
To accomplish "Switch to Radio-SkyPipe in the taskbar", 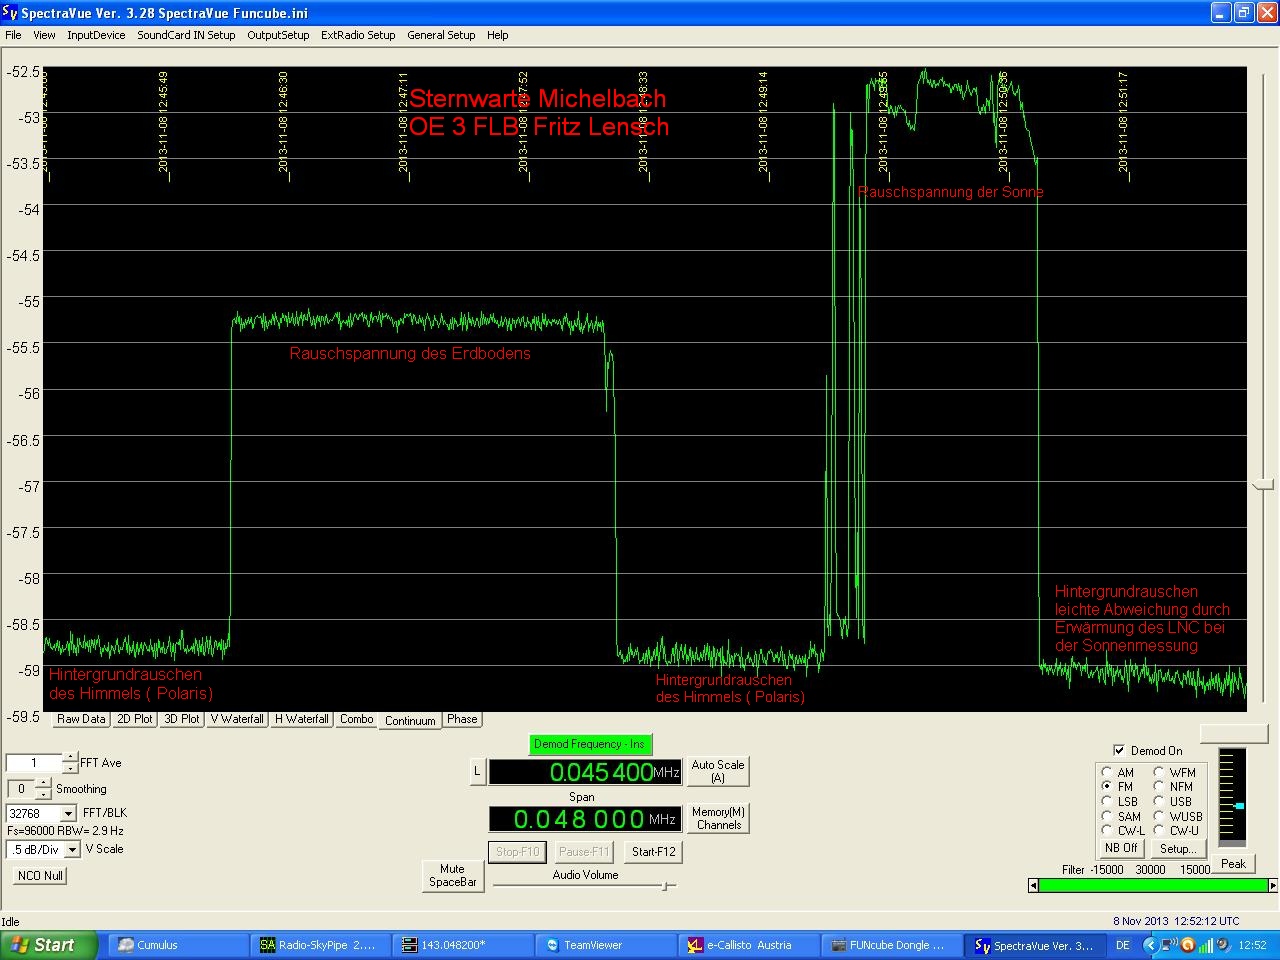I will [320, 945].
